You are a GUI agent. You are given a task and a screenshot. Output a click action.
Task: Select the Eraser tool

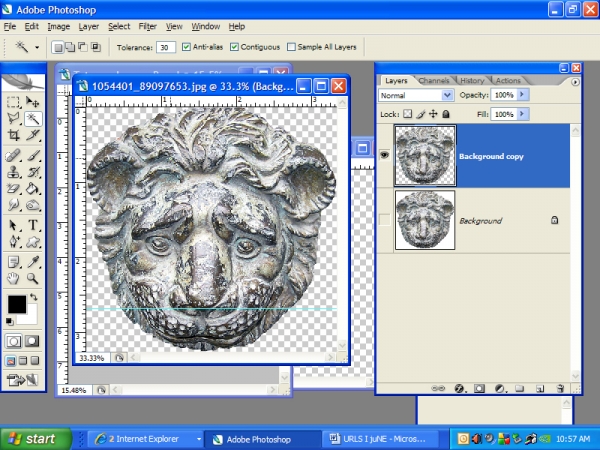[x=13, y=189]
